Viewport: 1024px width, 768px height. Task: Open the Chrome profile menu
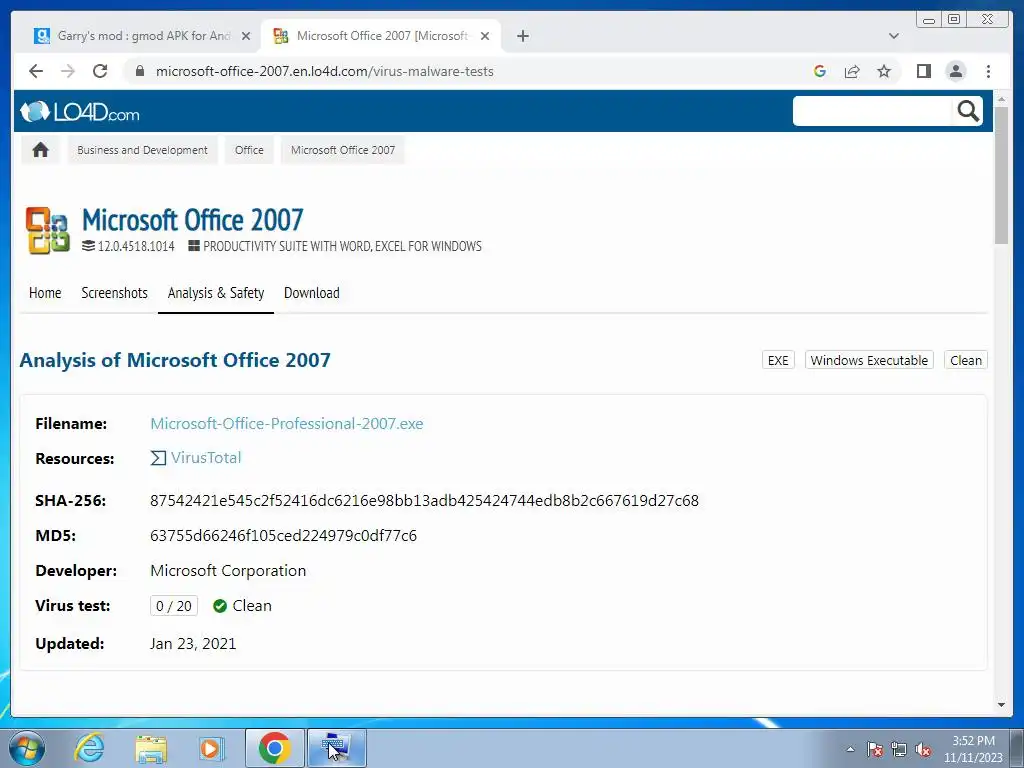click(x=955, y=71)
